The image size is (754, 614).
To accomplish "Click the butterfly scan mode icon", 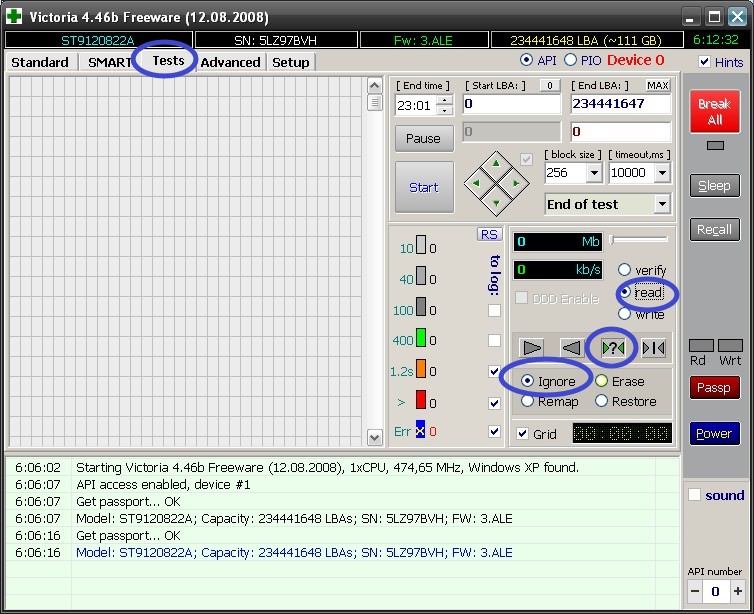I will (654, 347).
